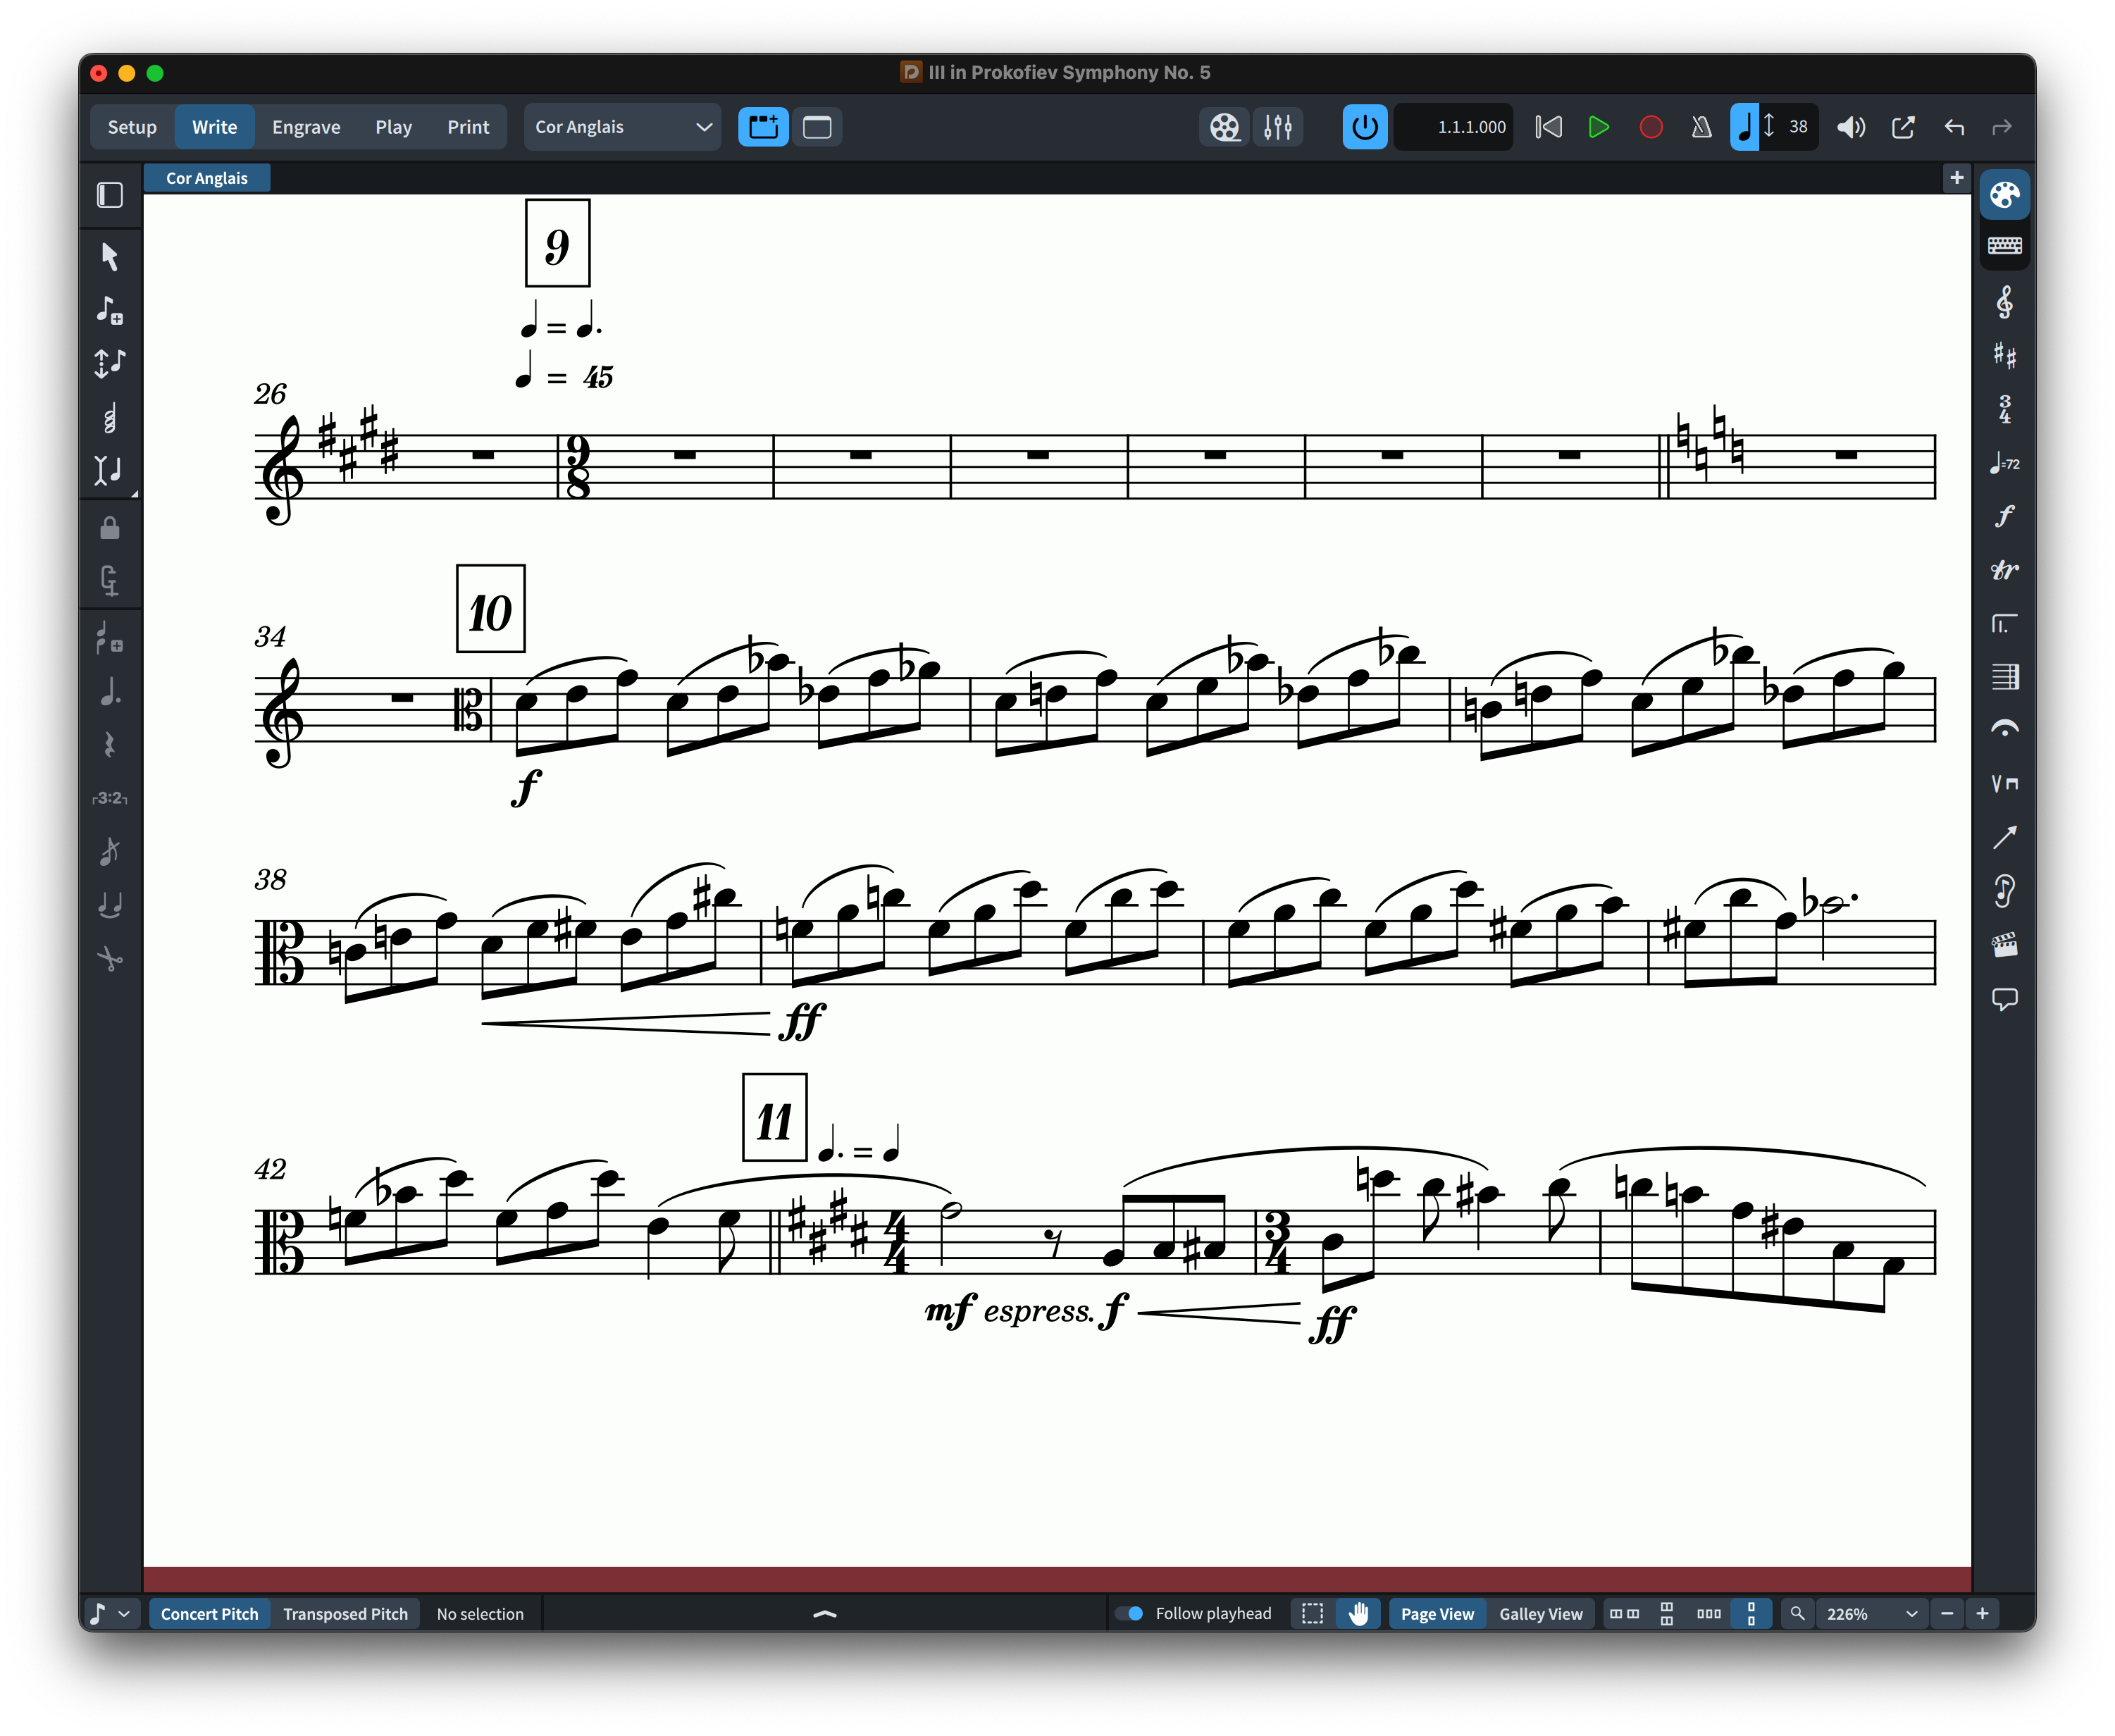Open video clapperboard panel
This screenshot has width=2115, height=1736.
2004,945
